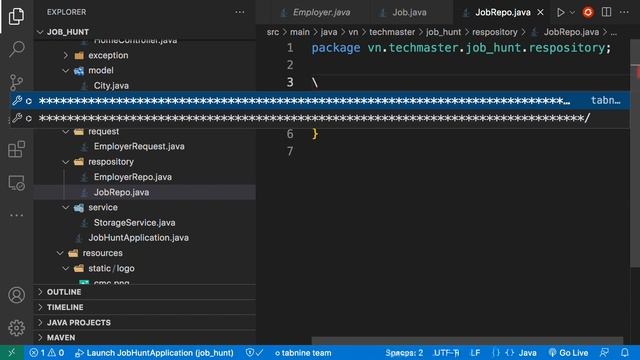Open feedback icon in status bar
640x360 pixels.
click(x=604, y=353)
